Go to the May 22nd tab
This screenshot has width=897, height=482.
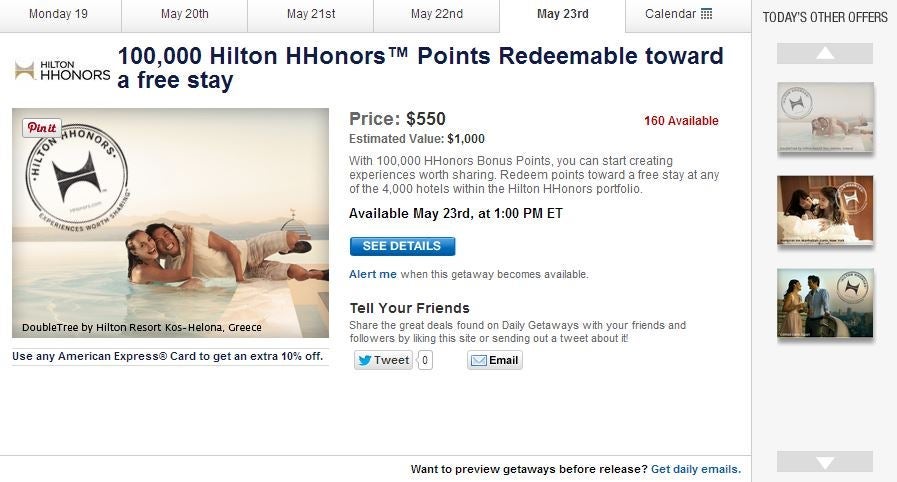(436, 14)
